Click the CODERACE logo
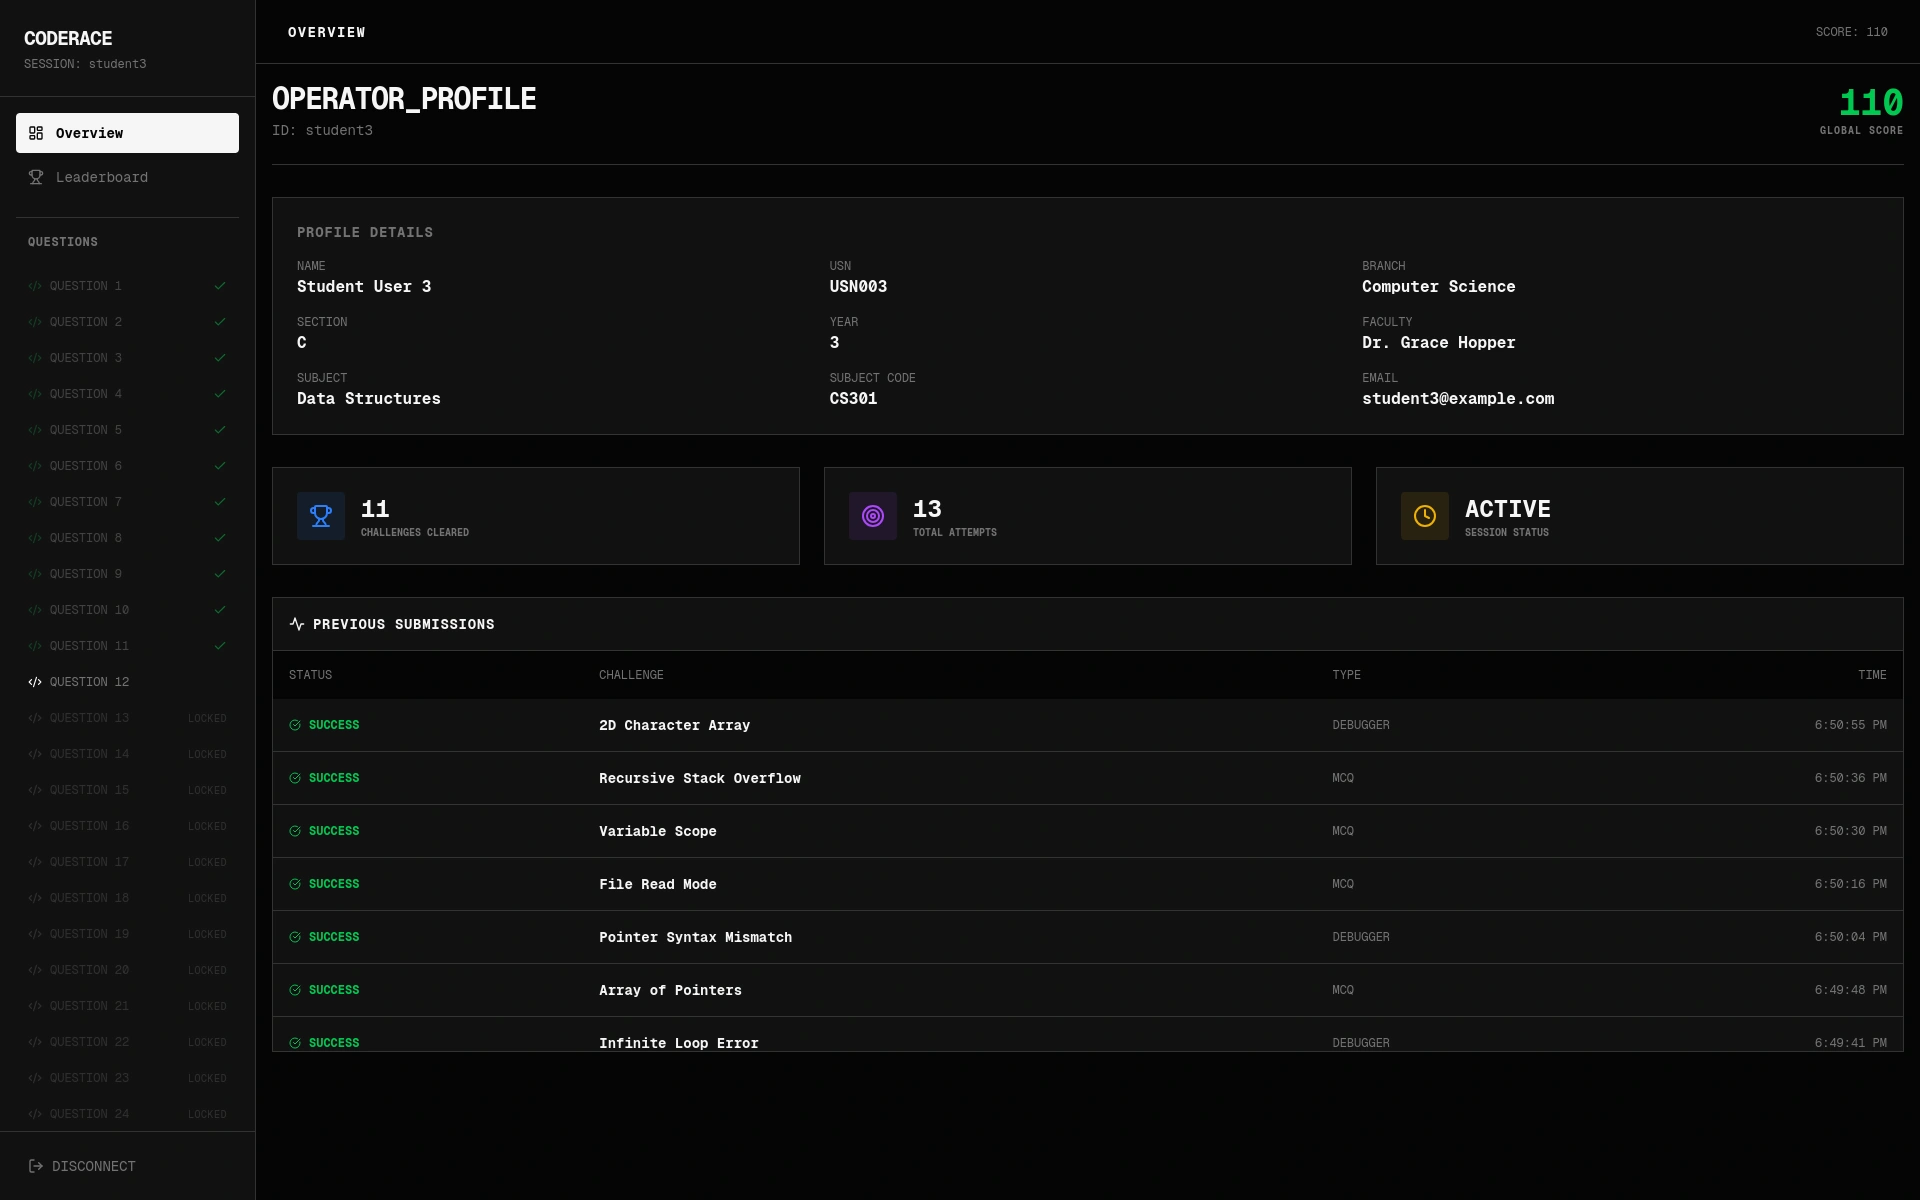1920x1200 pixels. click(x=68, y=38)
